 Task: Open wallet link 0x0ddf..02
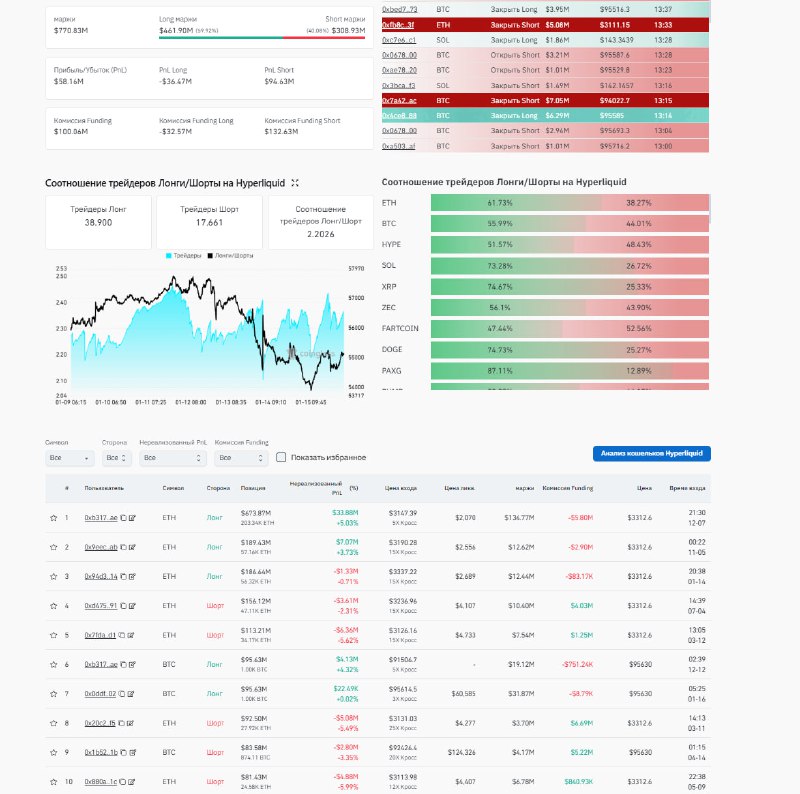(x=100, y=693)
